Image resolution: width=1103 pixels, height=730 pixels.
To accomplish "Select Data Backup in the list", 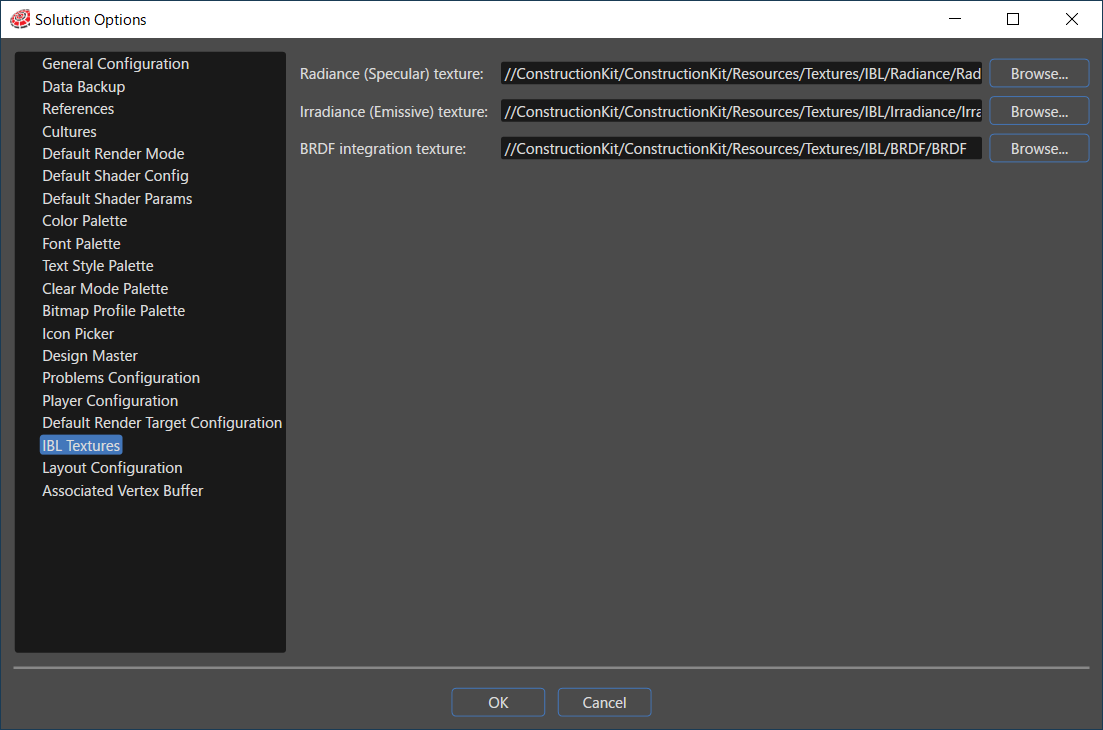I will click(84, 87).
